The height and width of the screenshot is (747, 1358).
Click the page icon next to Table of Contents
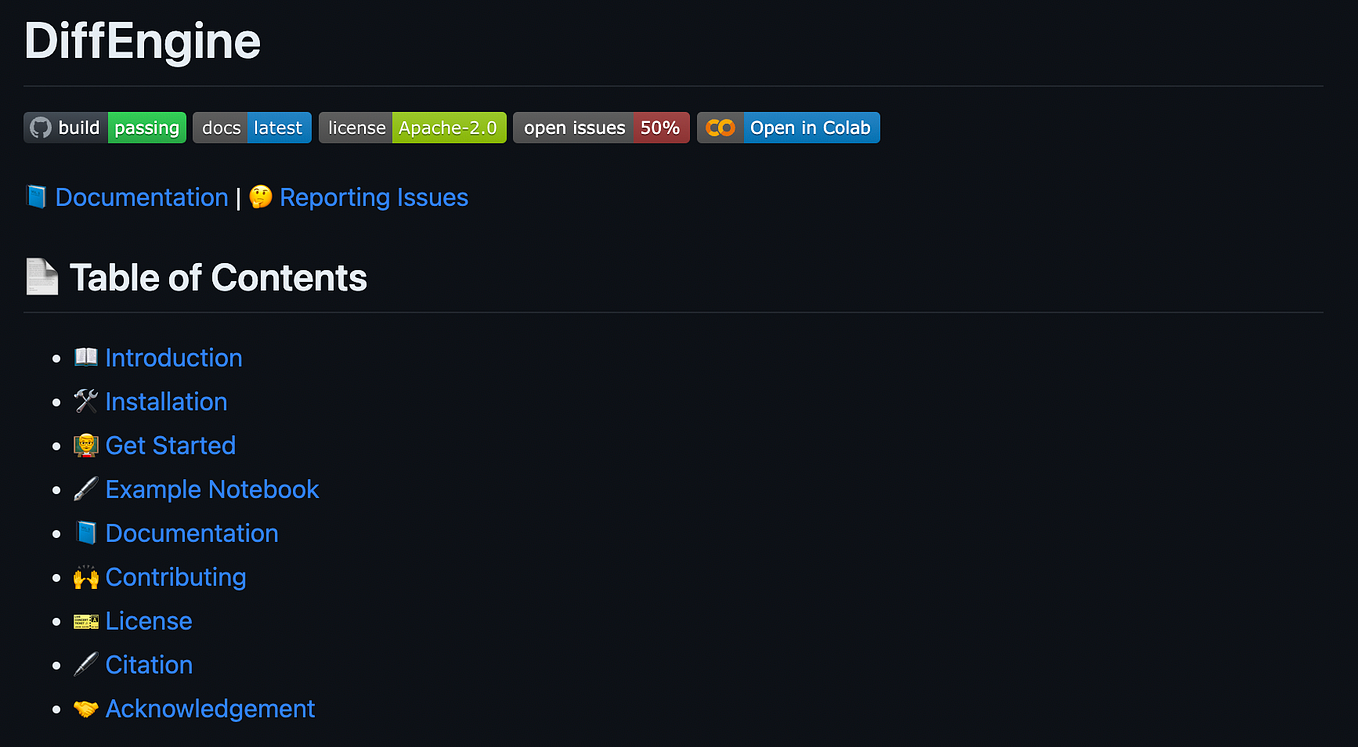coord(40,277)
